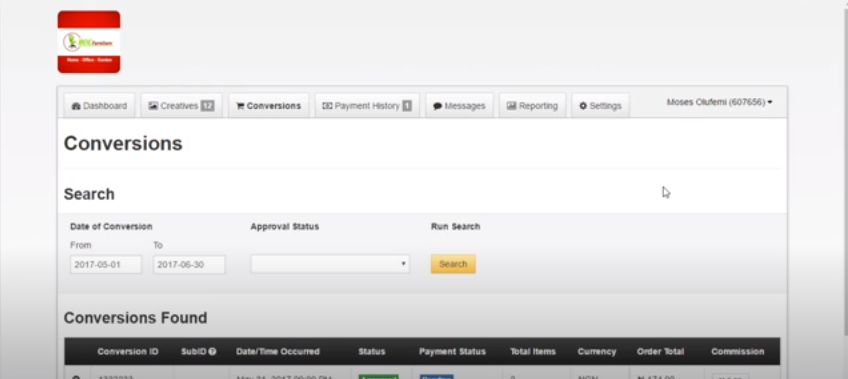Click the From date field 2017-05-01
Viewport: 848px width, 379px height.
click(106, 264)
